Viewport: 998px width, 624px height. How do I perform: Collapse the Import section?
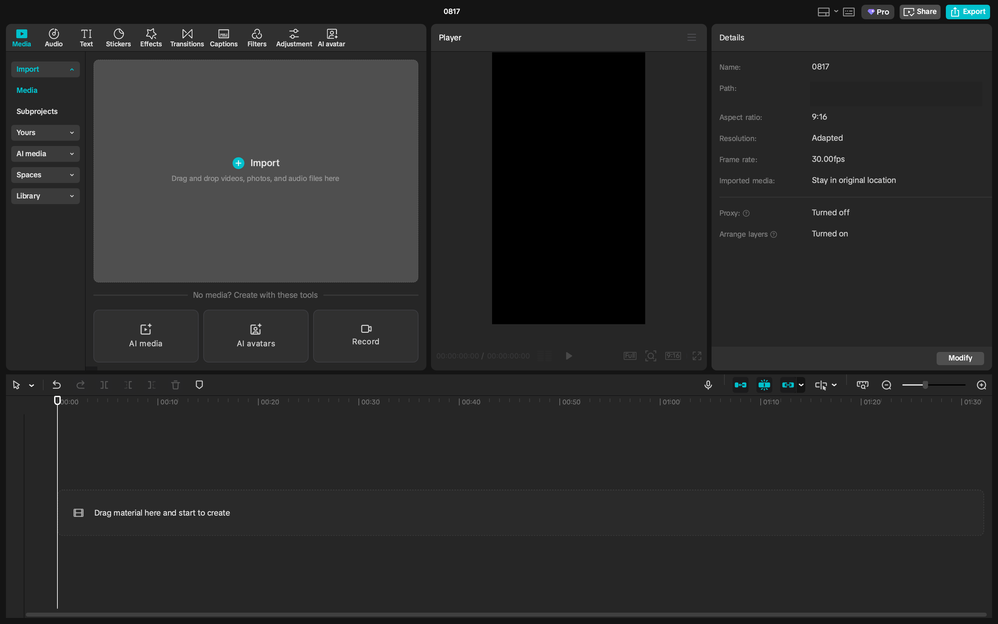coord(45,69)
